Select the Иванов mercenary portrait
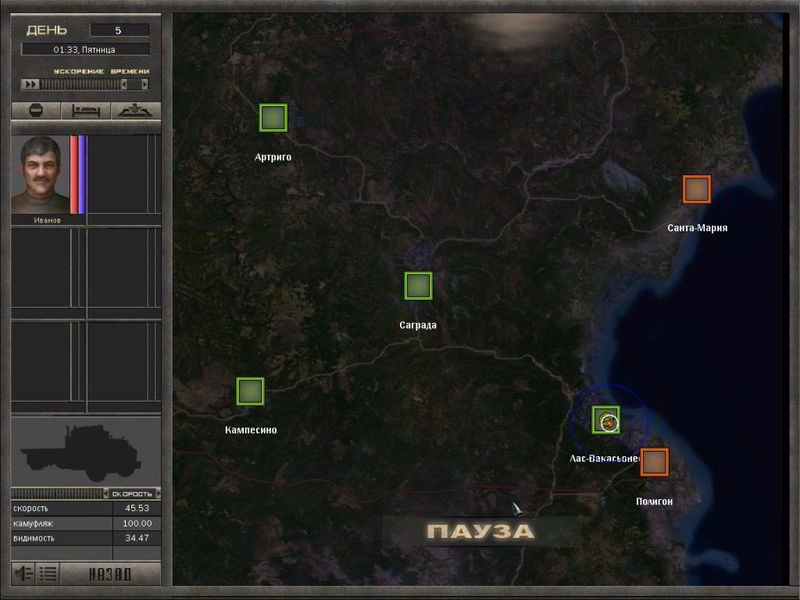 41,175
